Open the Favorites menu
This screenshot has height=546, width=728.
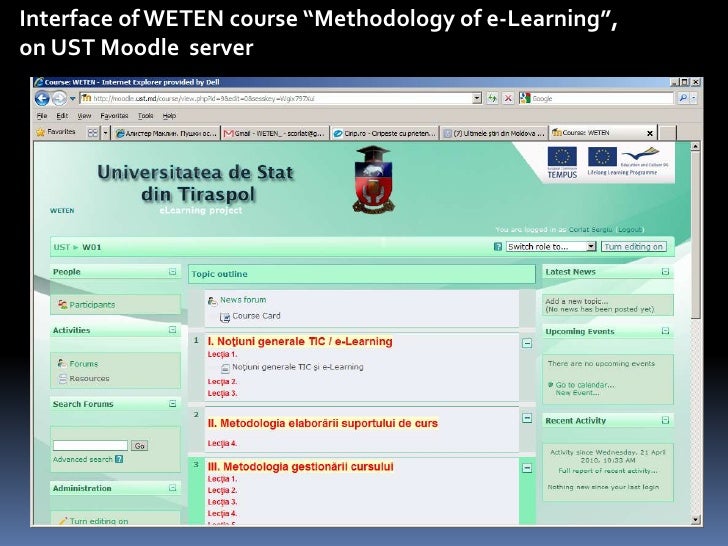[114, 116]
